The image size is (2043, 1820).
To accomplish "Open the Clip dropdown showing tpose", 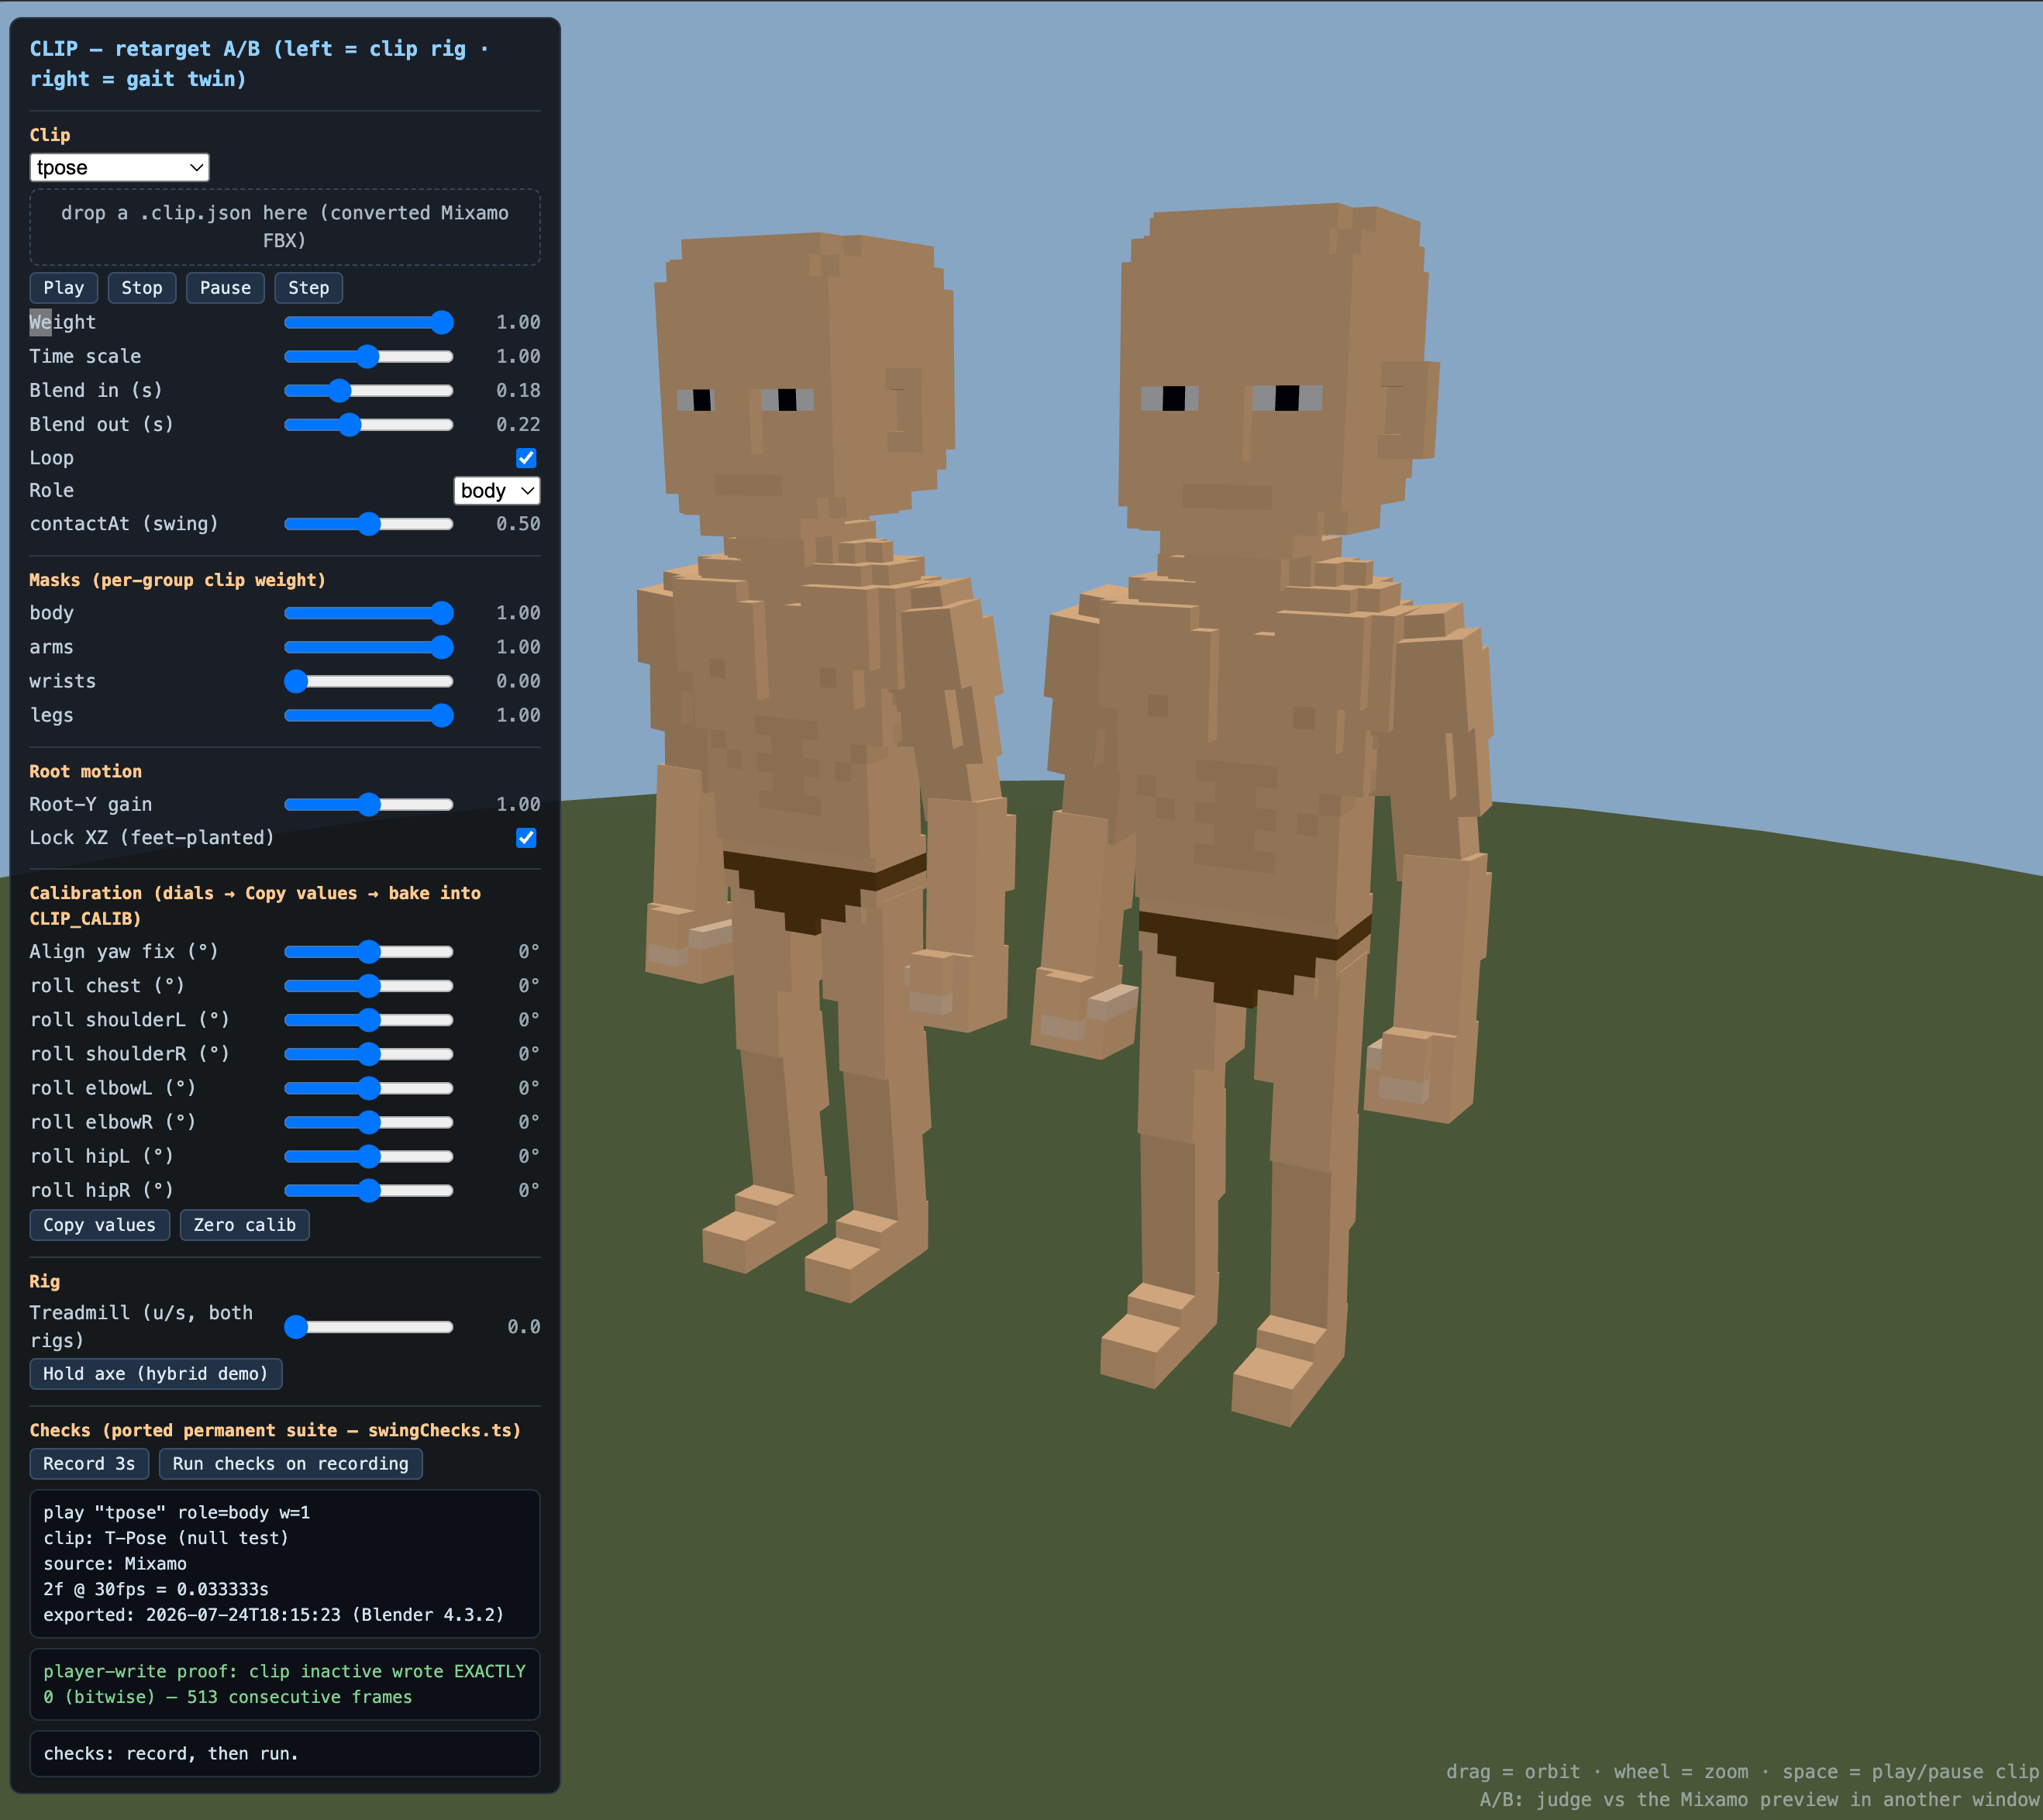I will tap(119, 167).
